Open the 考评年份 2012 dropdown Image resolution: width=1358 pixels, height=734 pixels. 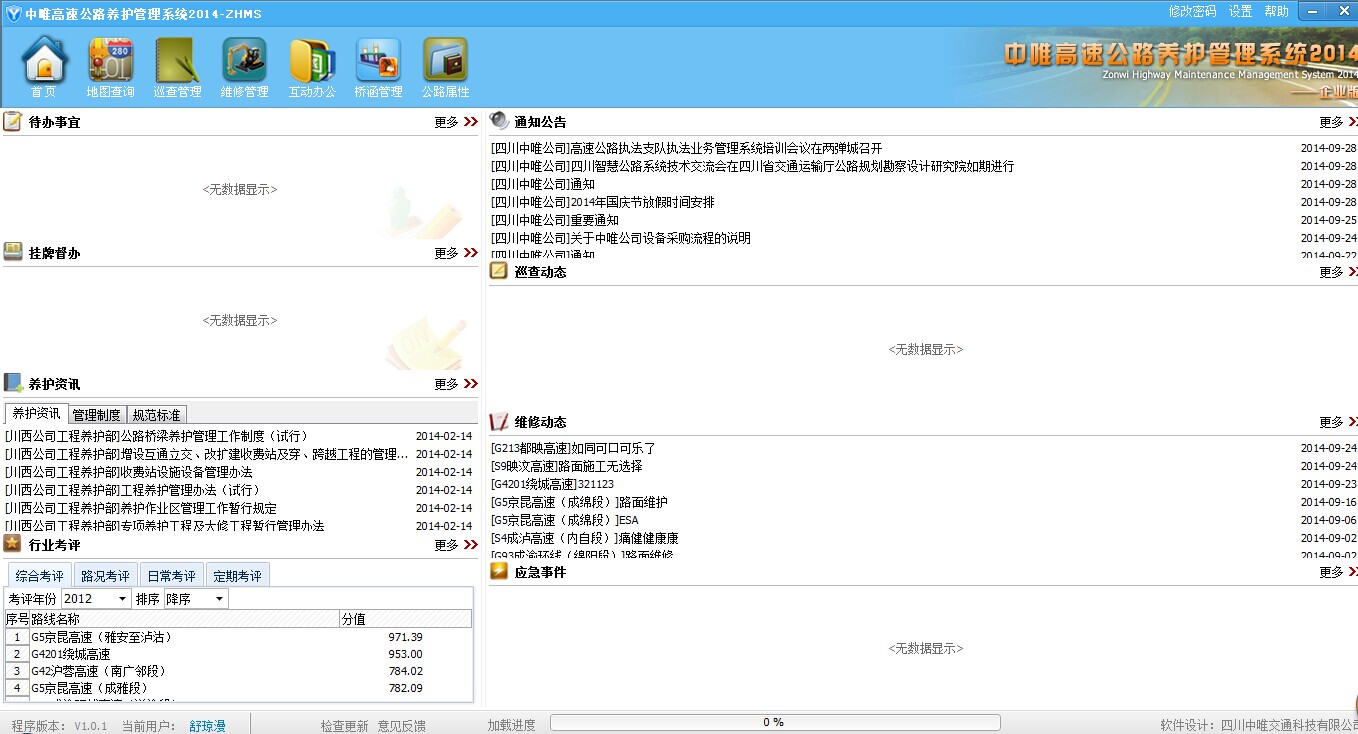click(96, 599)
